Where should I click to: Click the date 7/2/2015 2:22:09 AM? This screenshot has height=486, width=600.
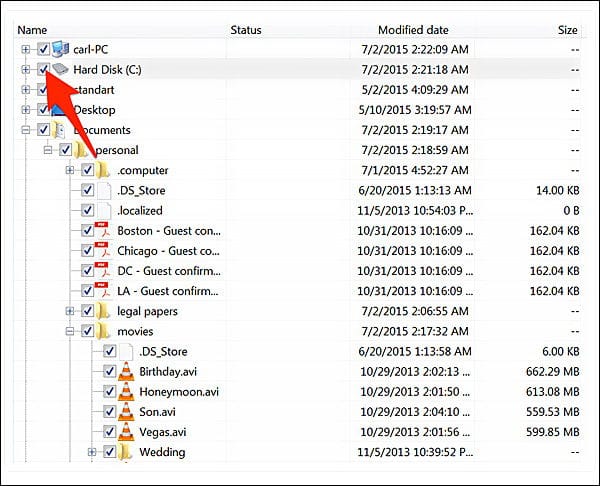click(415, 49)
